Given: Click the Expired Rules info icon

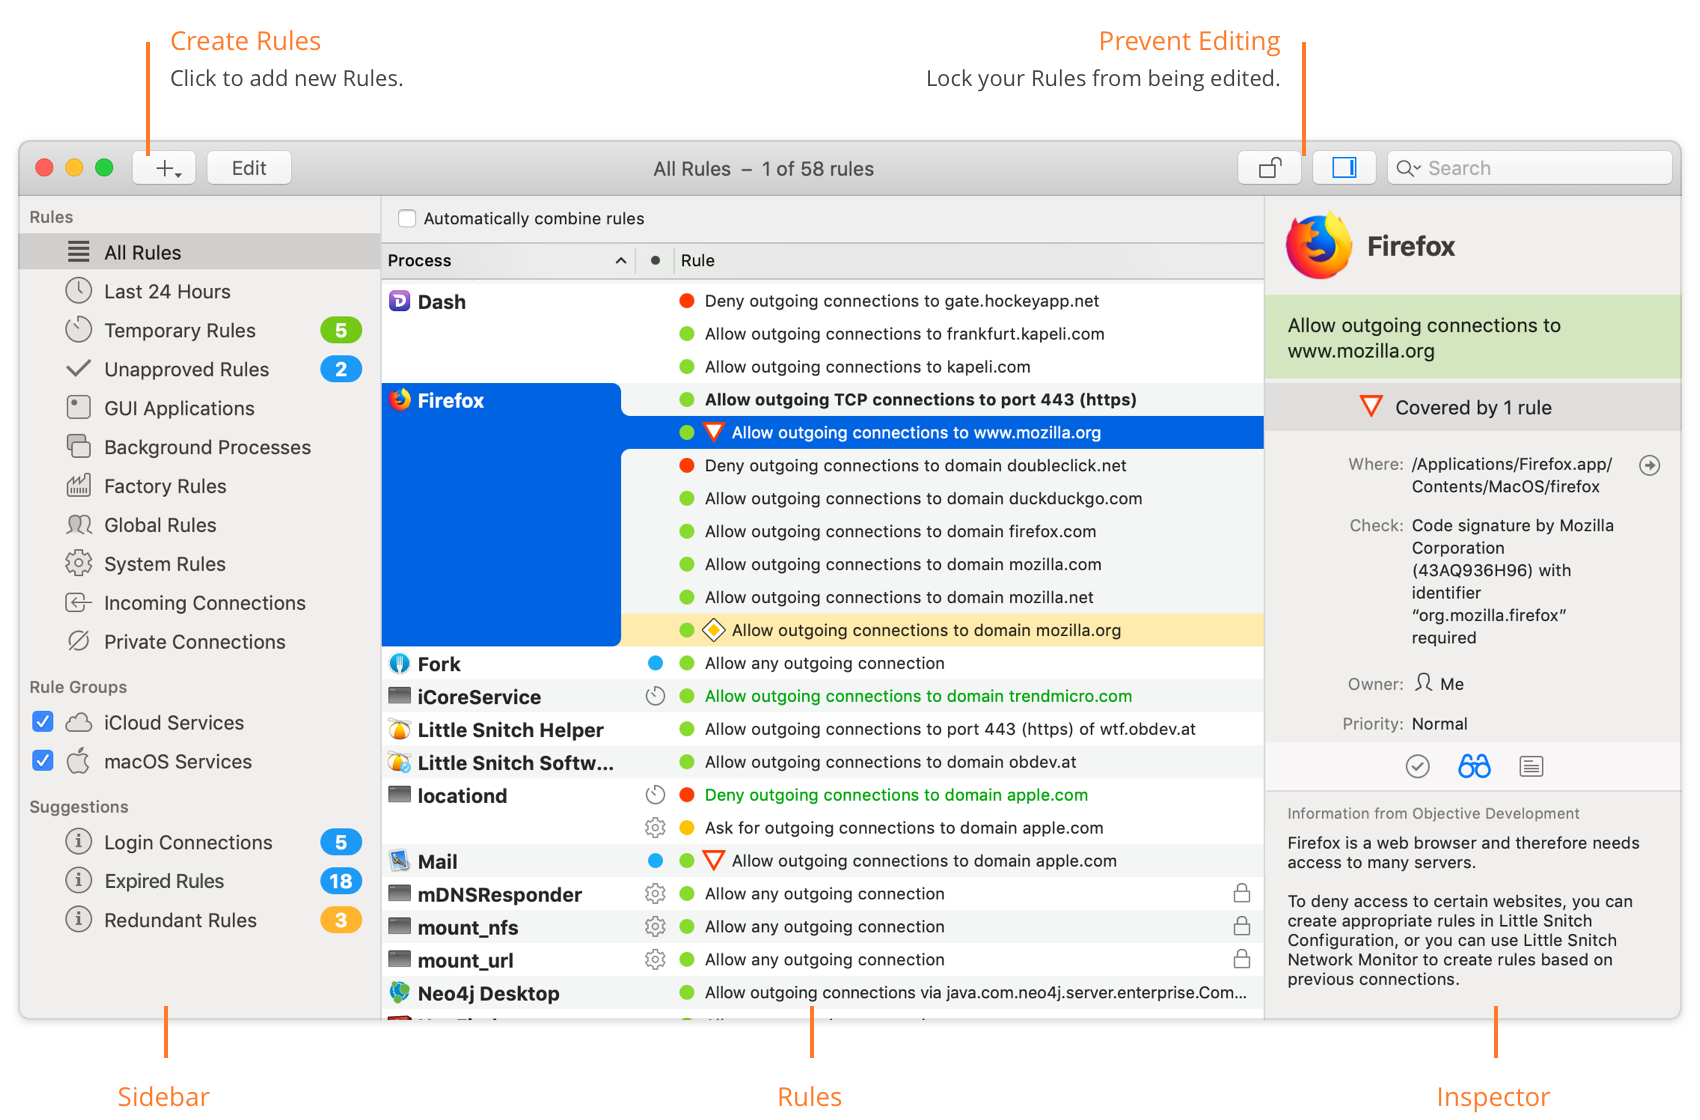Looking at the screenshot, I should (78, 881).
